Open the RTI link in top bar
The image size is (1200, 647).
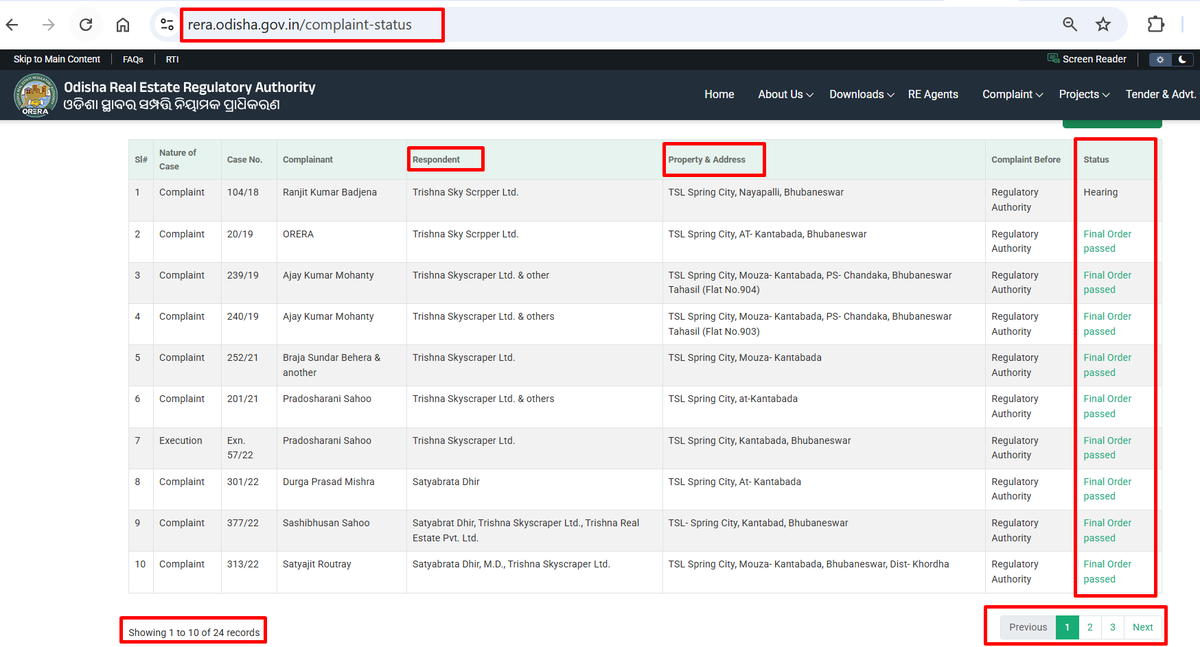(172, 59)
